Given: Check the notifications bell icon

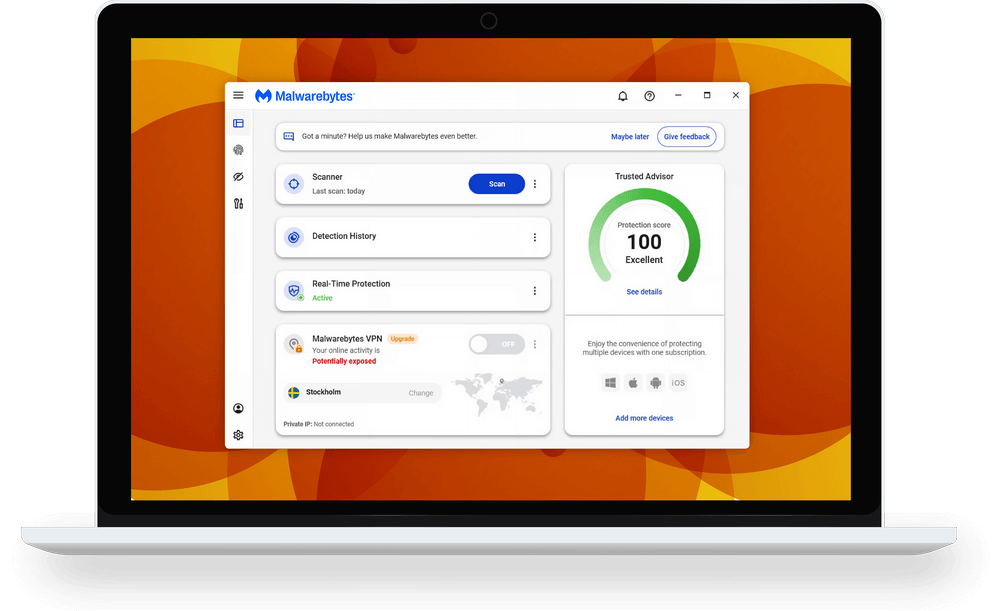Looking at the screenshot, I should click(x=623, y=96).
